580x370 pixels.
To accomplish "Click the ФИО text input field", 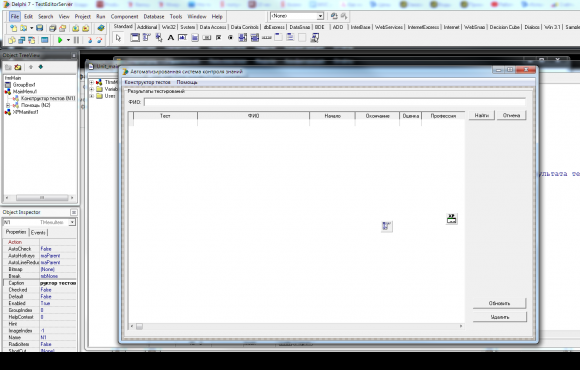I will tap(335, 102).
